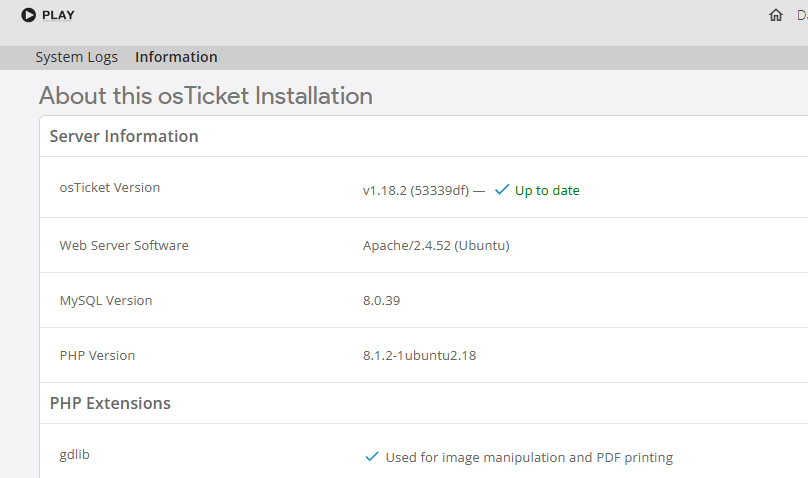Click the About this osTicket Installation heading
This screenshot has height=478, width=808.
click(205, 96)
